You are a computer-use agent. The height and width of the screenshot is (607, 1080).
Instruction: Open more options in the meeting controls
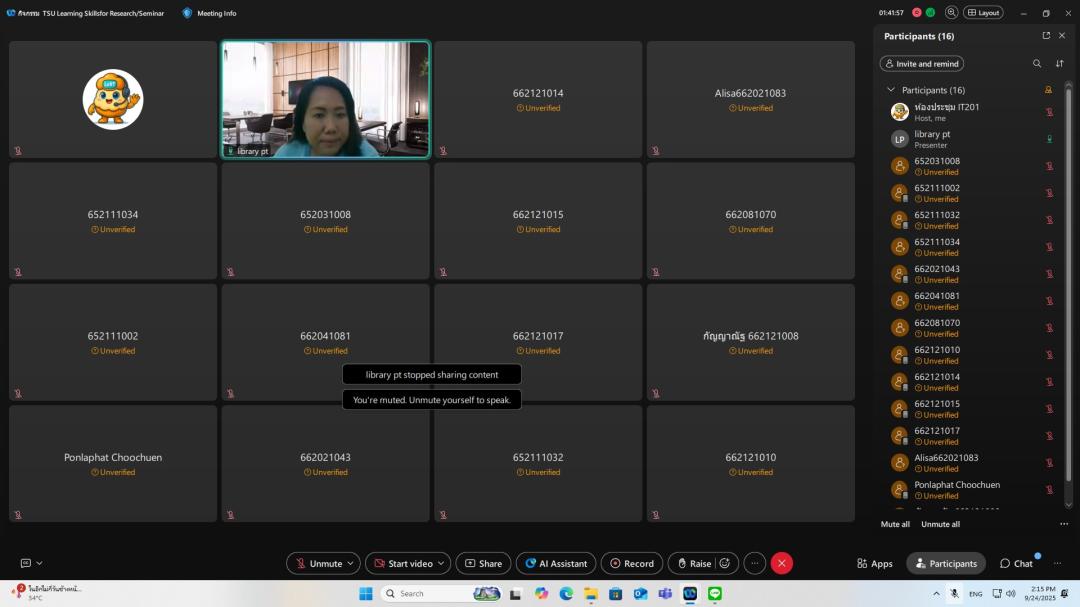click(755, 563)
